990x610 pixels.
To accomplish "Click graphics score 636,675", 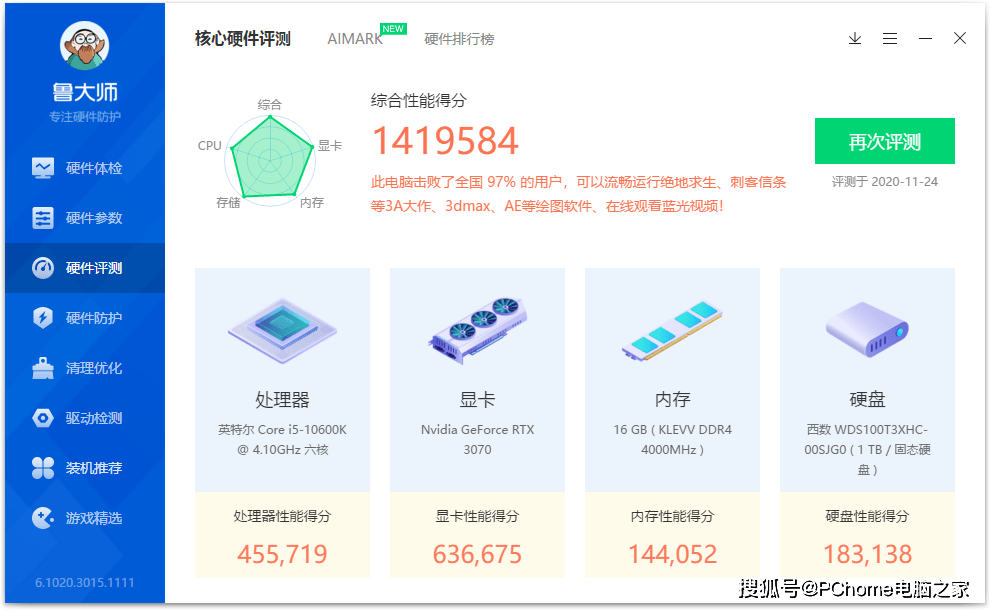I will 477,554.
